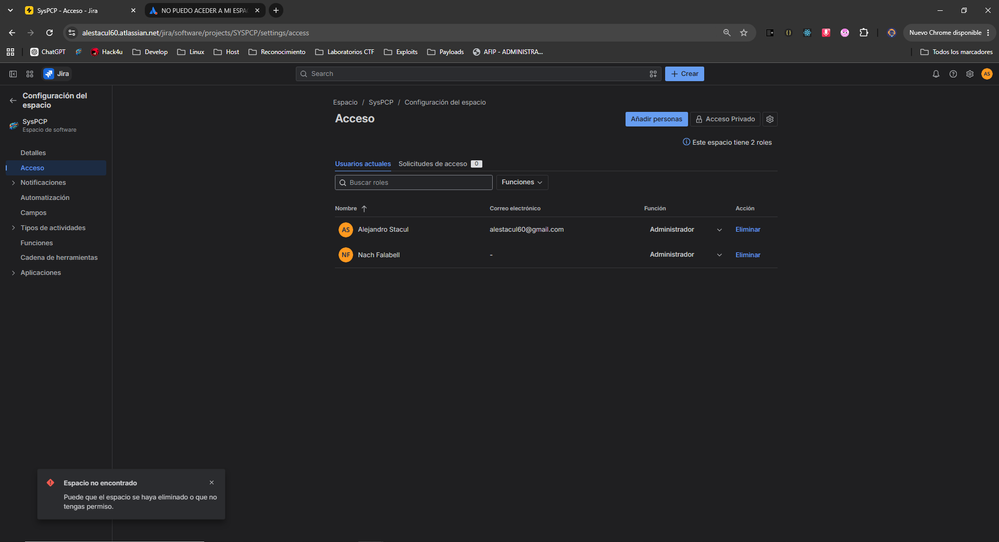Click the alestacul60@gmail.com email cell
This screenshot has height=542, width=999.
[526, 229]
